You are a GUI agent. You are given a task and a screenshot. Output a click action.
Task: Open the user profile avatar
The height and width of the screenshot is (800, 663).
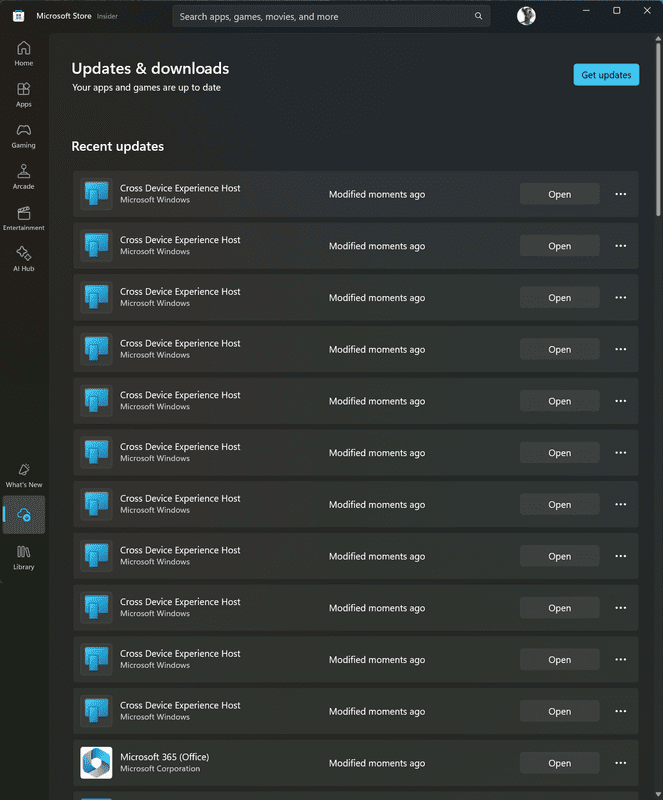[x=526, y=16]
